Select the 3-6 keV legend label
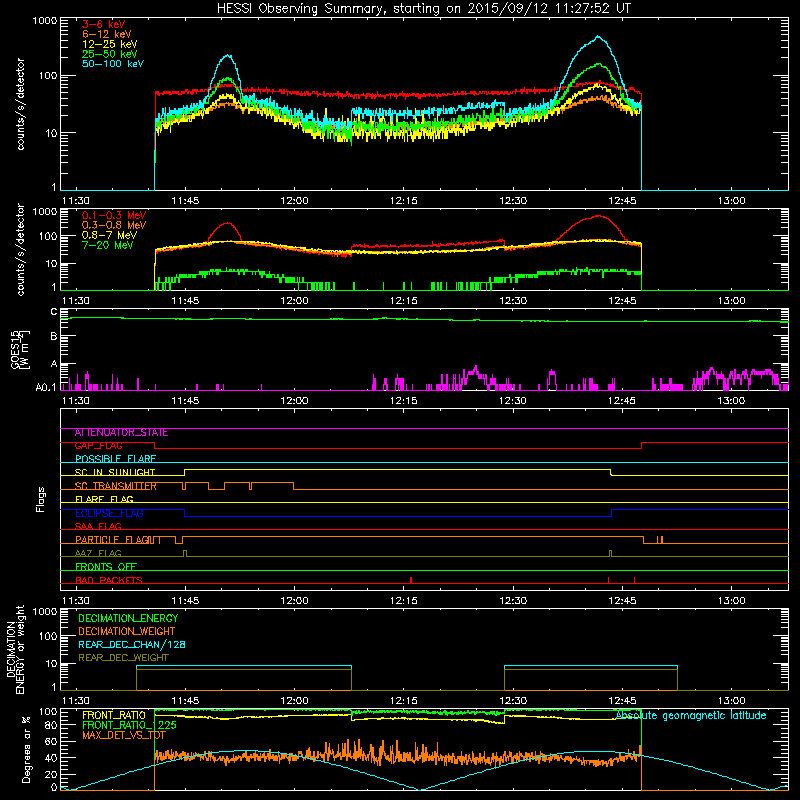 point(104,24)
